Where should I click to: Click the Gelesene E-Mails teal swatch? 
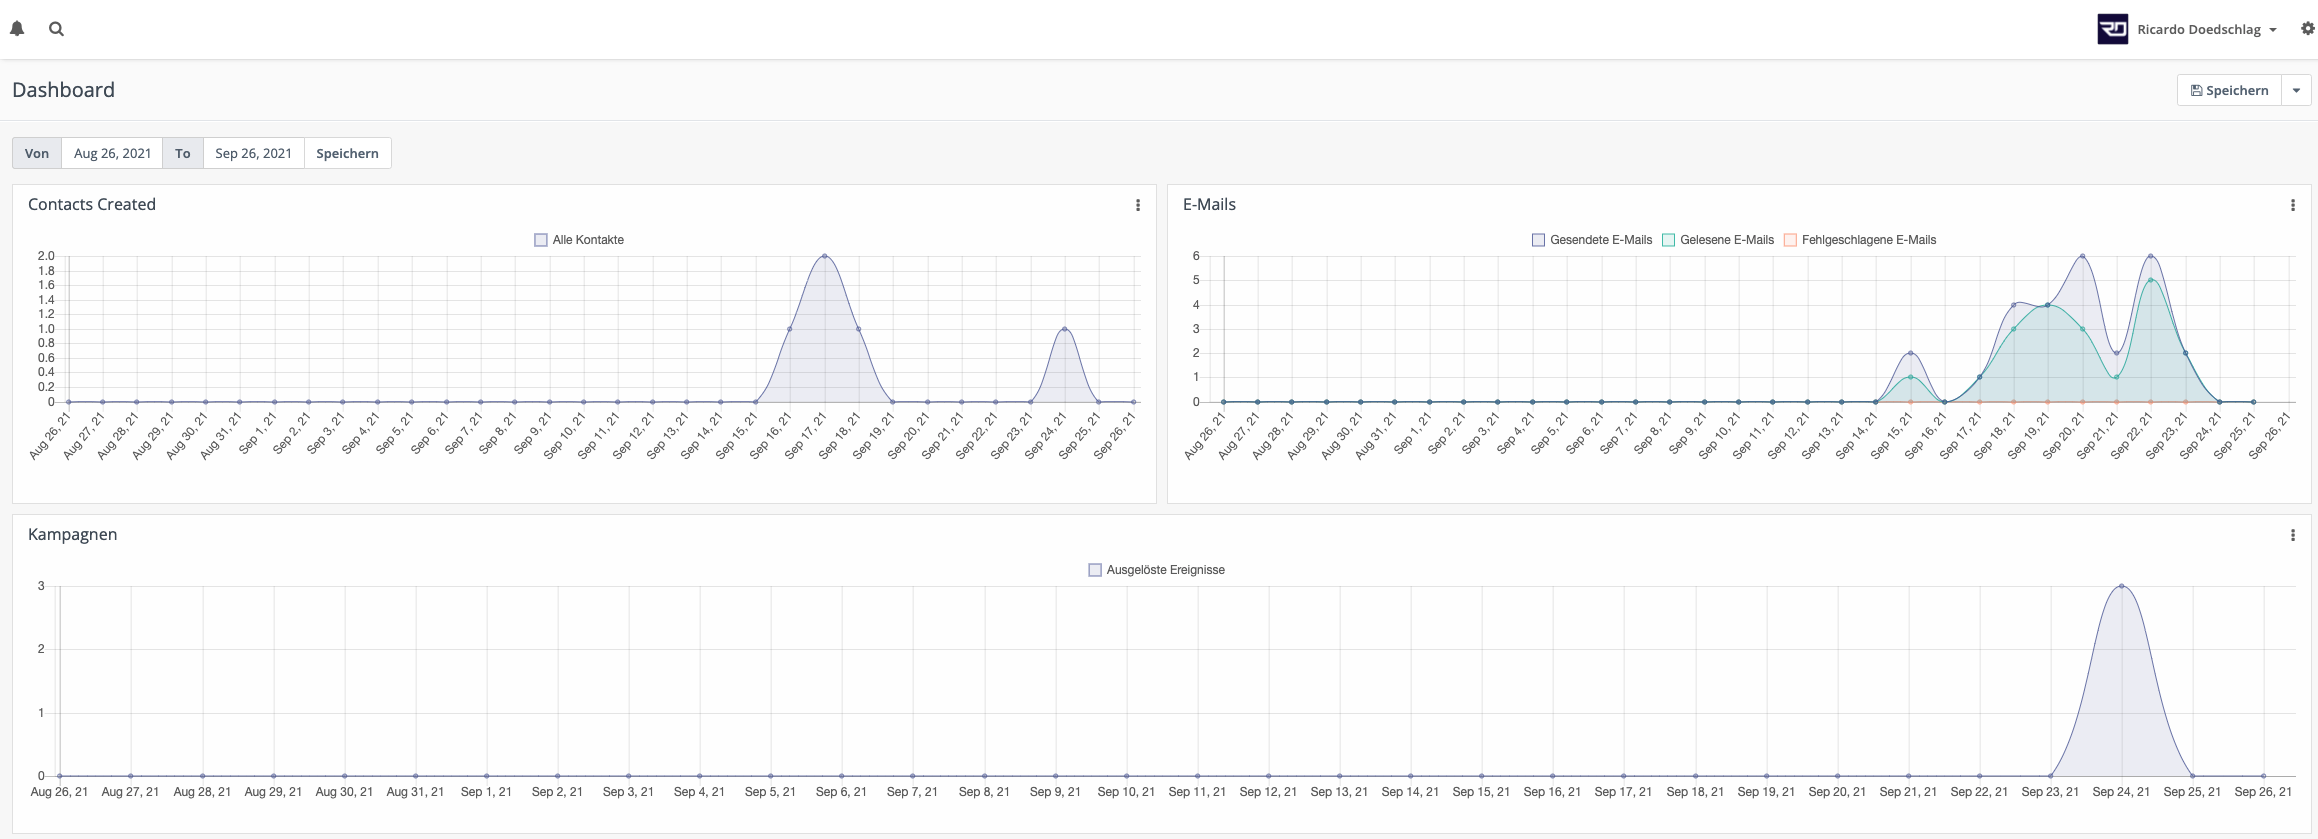pos(1668,240)
